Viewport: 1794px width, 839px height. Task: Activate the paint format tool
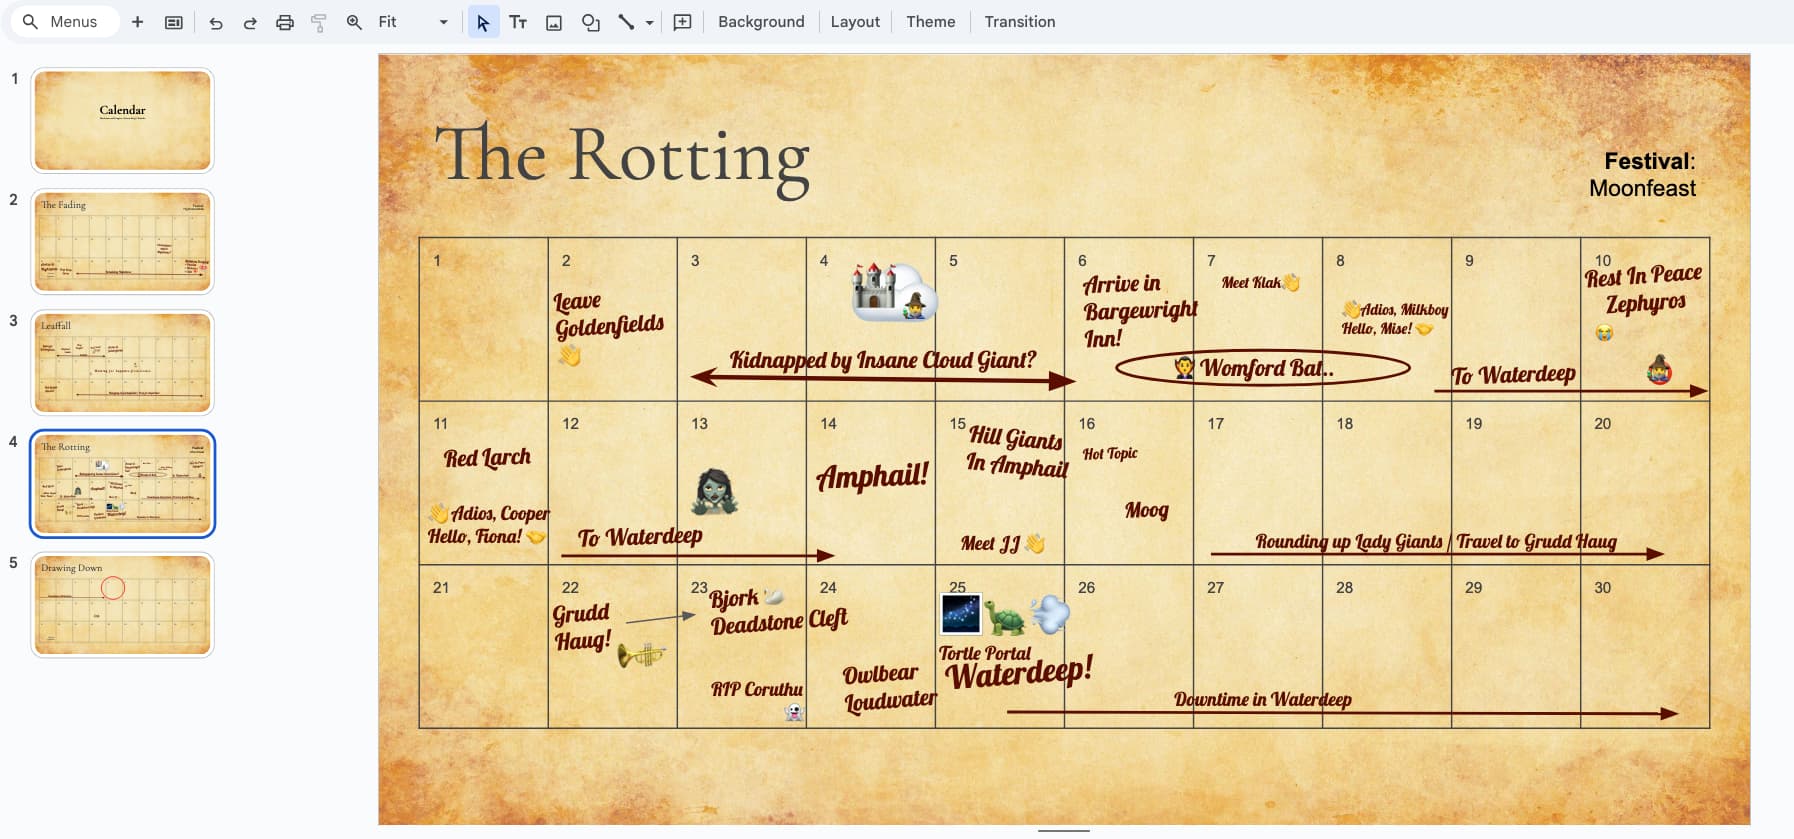pyautogui.click(x=319, y=22)
